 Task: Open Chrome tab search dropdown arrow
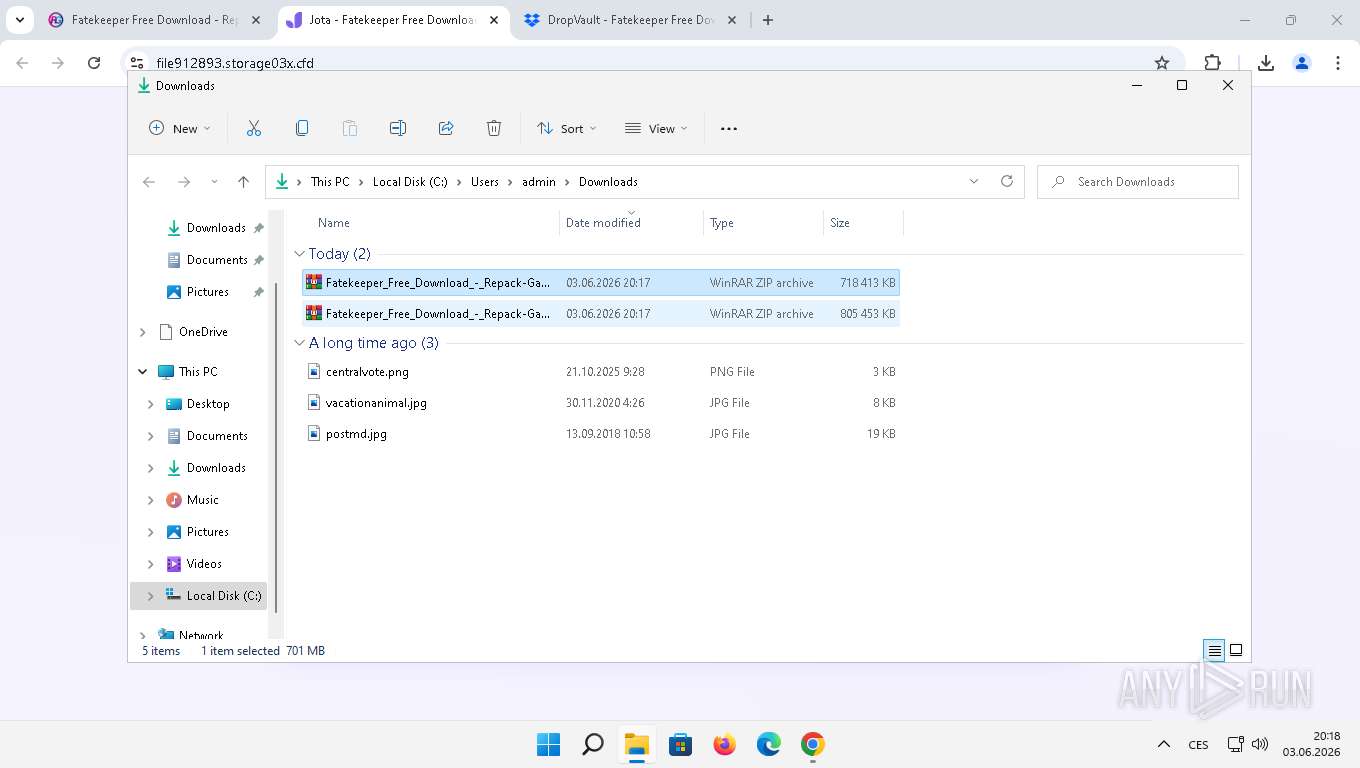coord(20,20)
